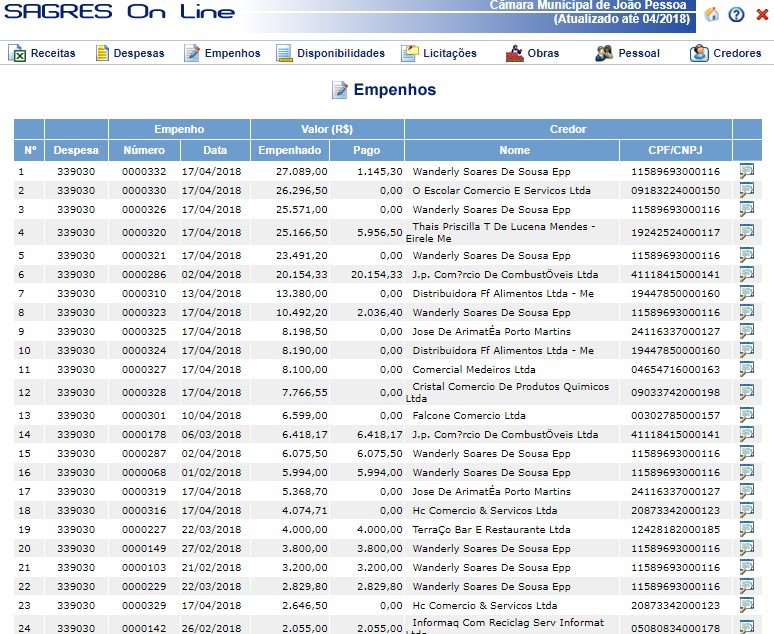The height and width of the screenshot is (634, 774).
Task: Navigate to Licitações
Action: [x=439, y=53]
